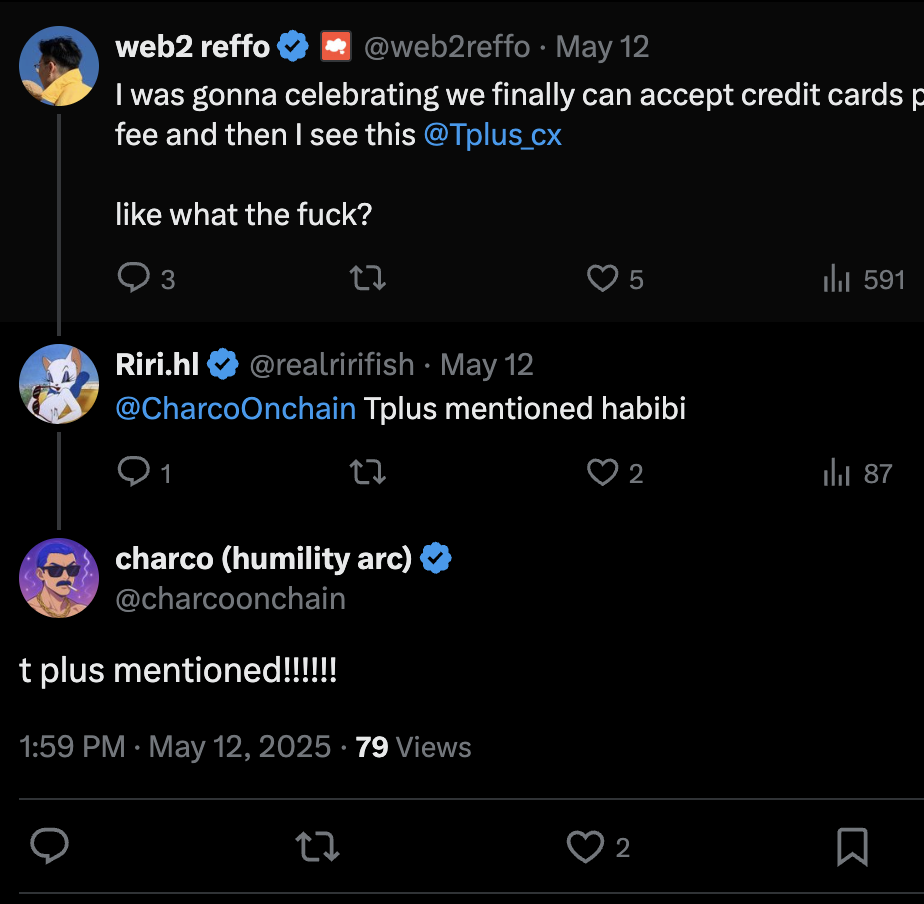View analytics showing 591 views
The height and width of the screenshot is (904, 924).
pyautogui.click(x=836, y=279)
